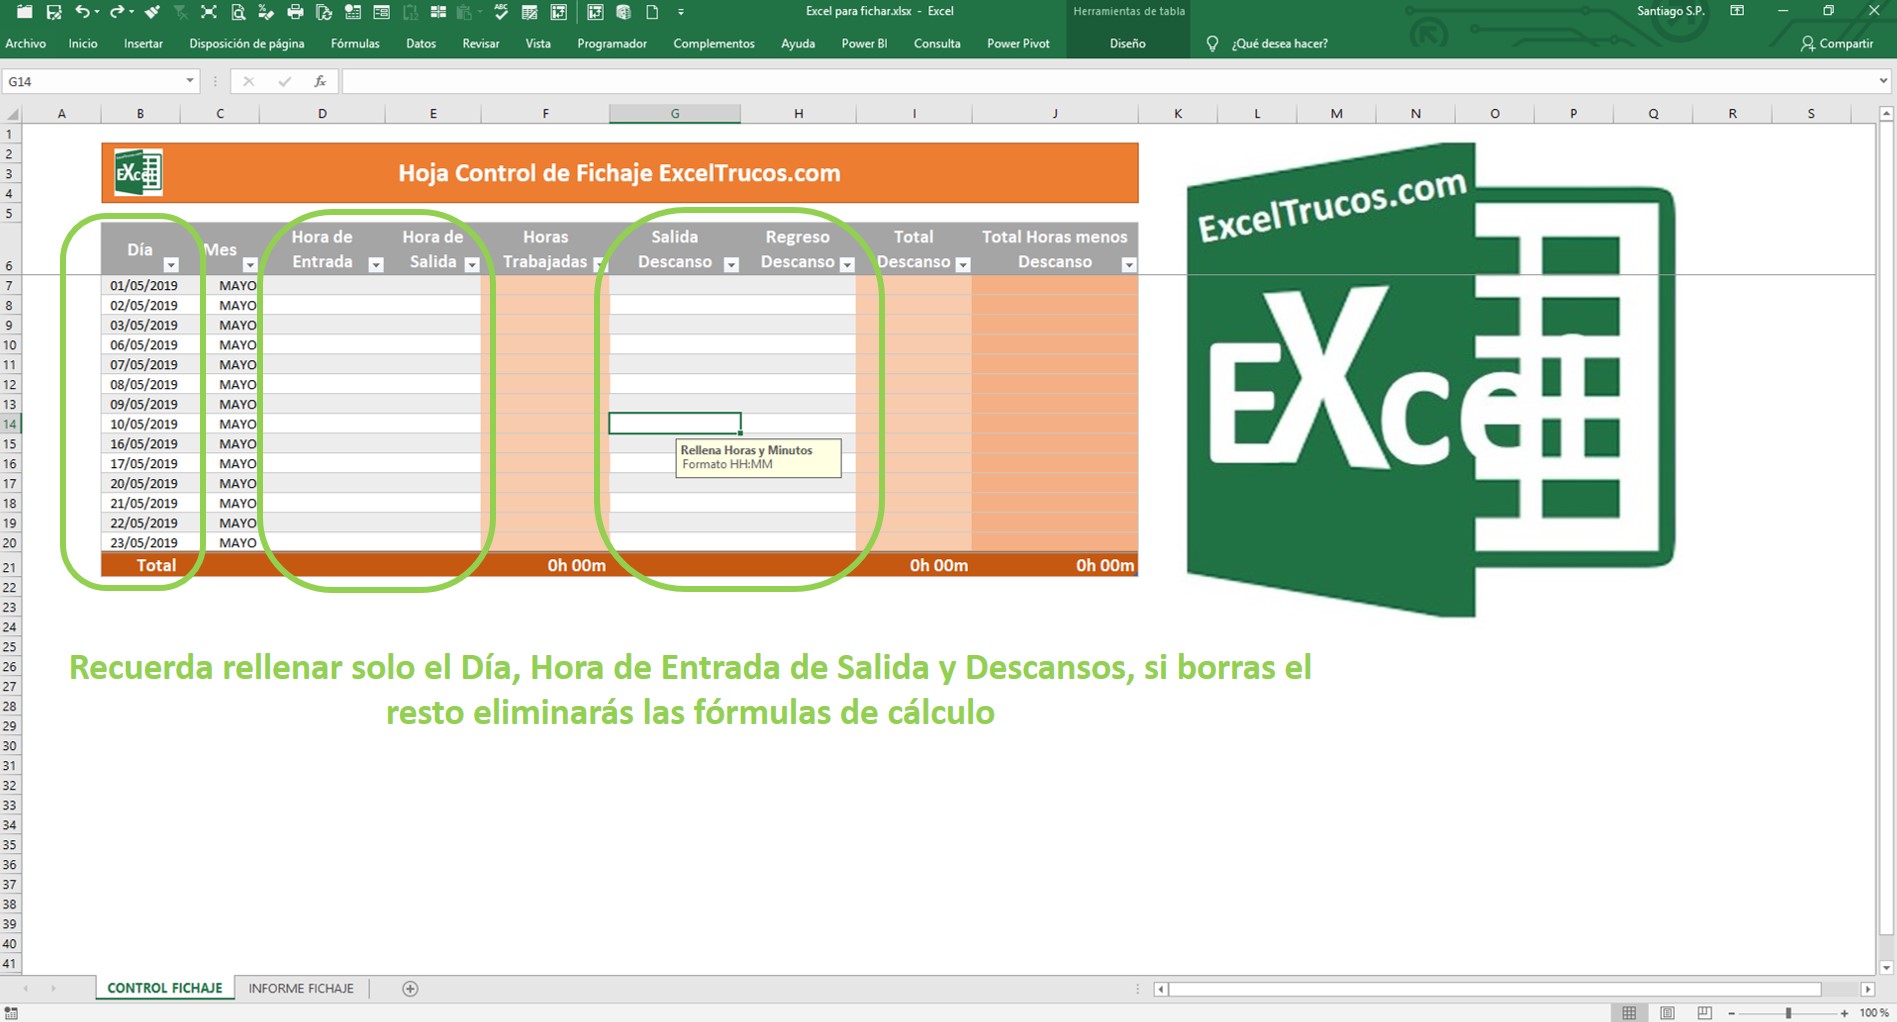
Task: Toggle the Diseño contextual tab
Action: 1127,43
